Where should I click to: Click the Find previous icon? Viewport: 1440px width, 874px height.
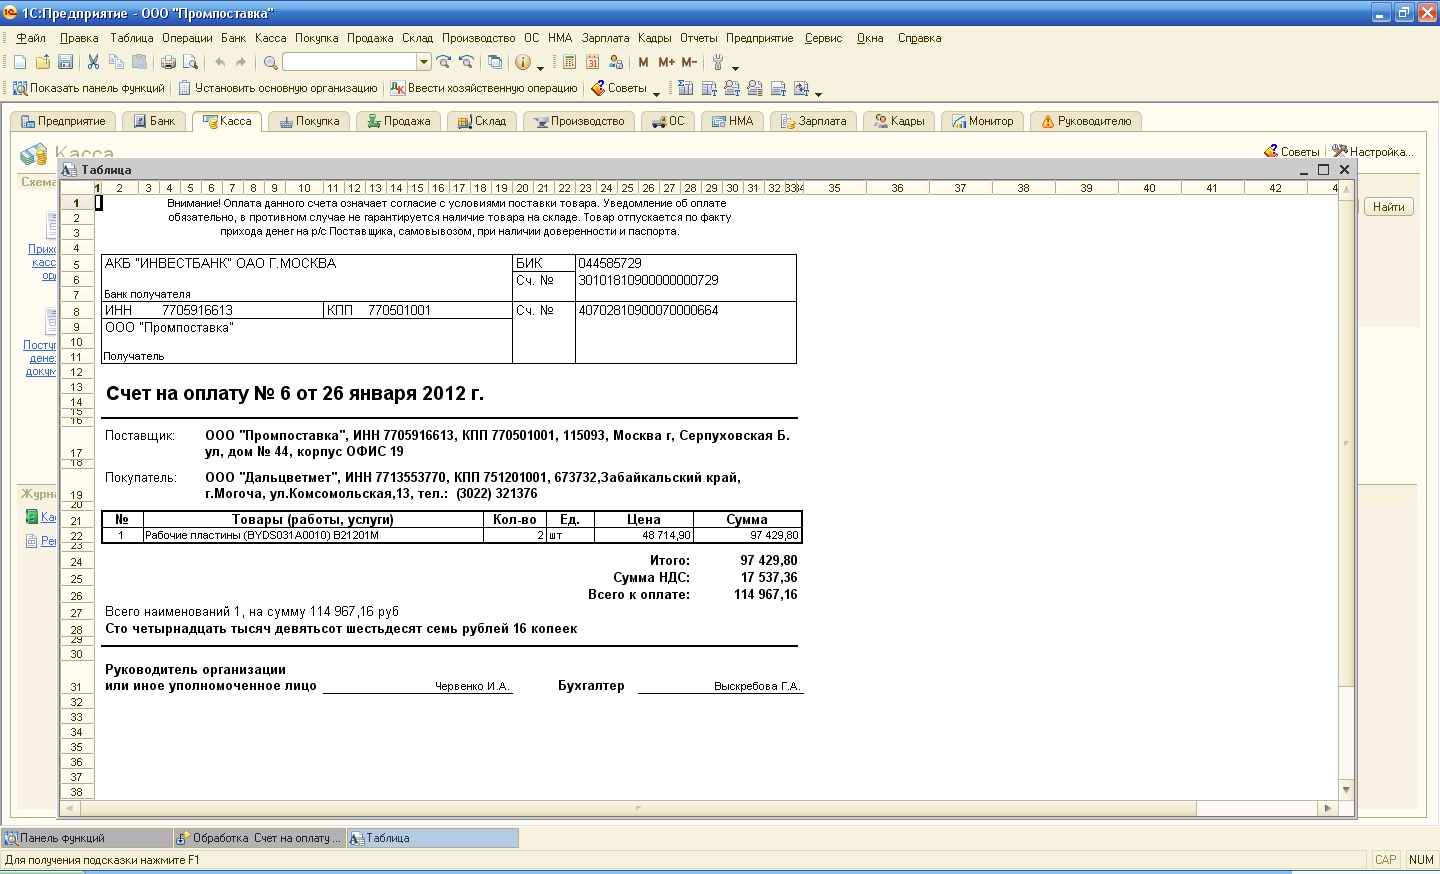tap(466, 62)
